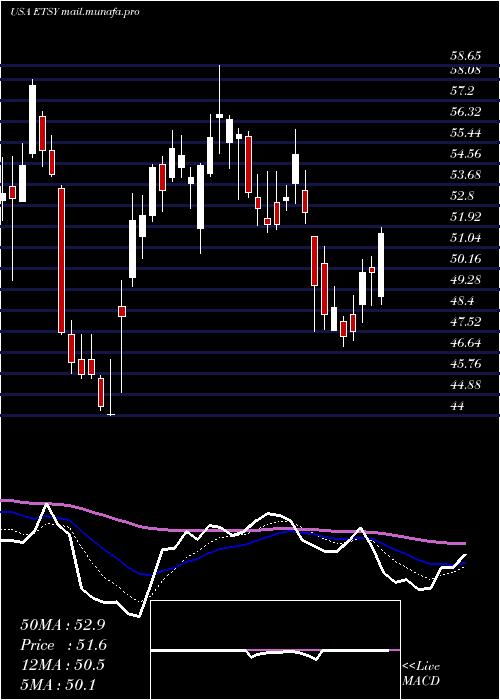Select the 50.16 price axis label
This screenshot has width=500, height=700.
[x=466, y=259]
